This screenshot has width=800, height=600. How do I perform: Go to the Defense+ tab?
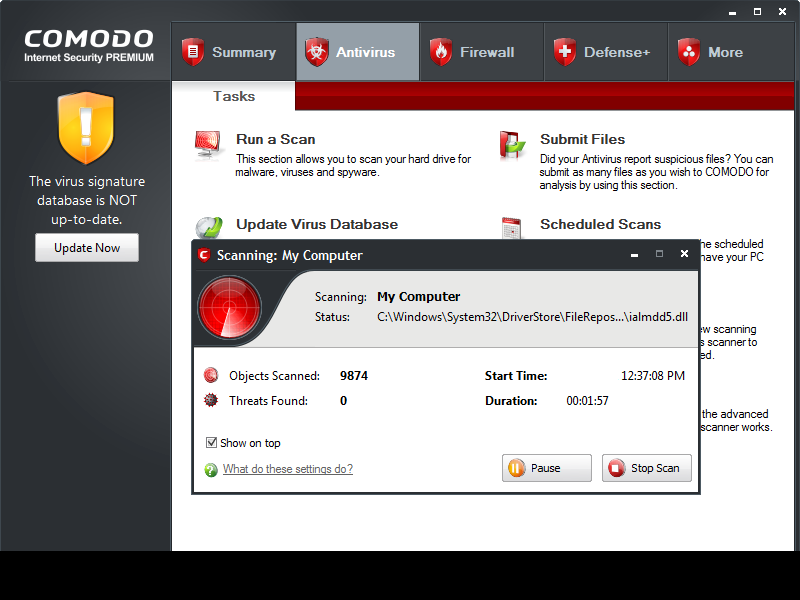606,52
